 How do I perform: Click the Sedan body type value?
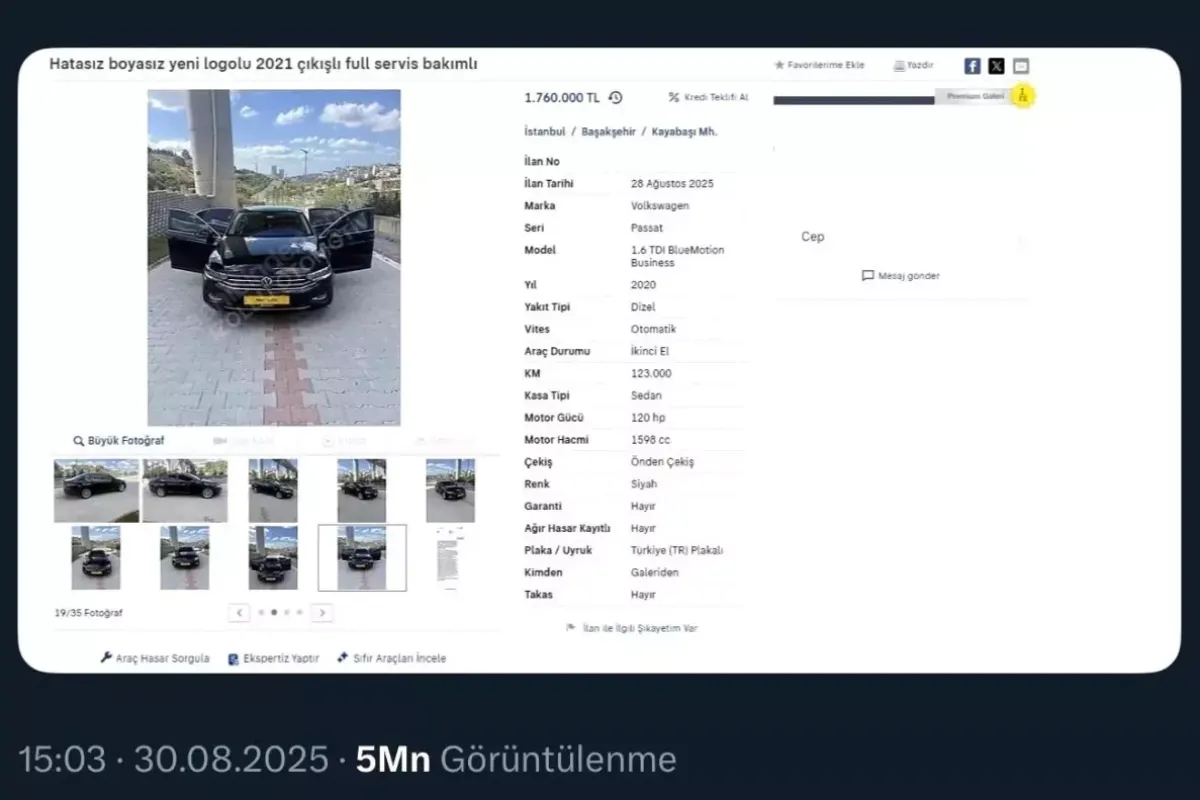coord(646,396)
